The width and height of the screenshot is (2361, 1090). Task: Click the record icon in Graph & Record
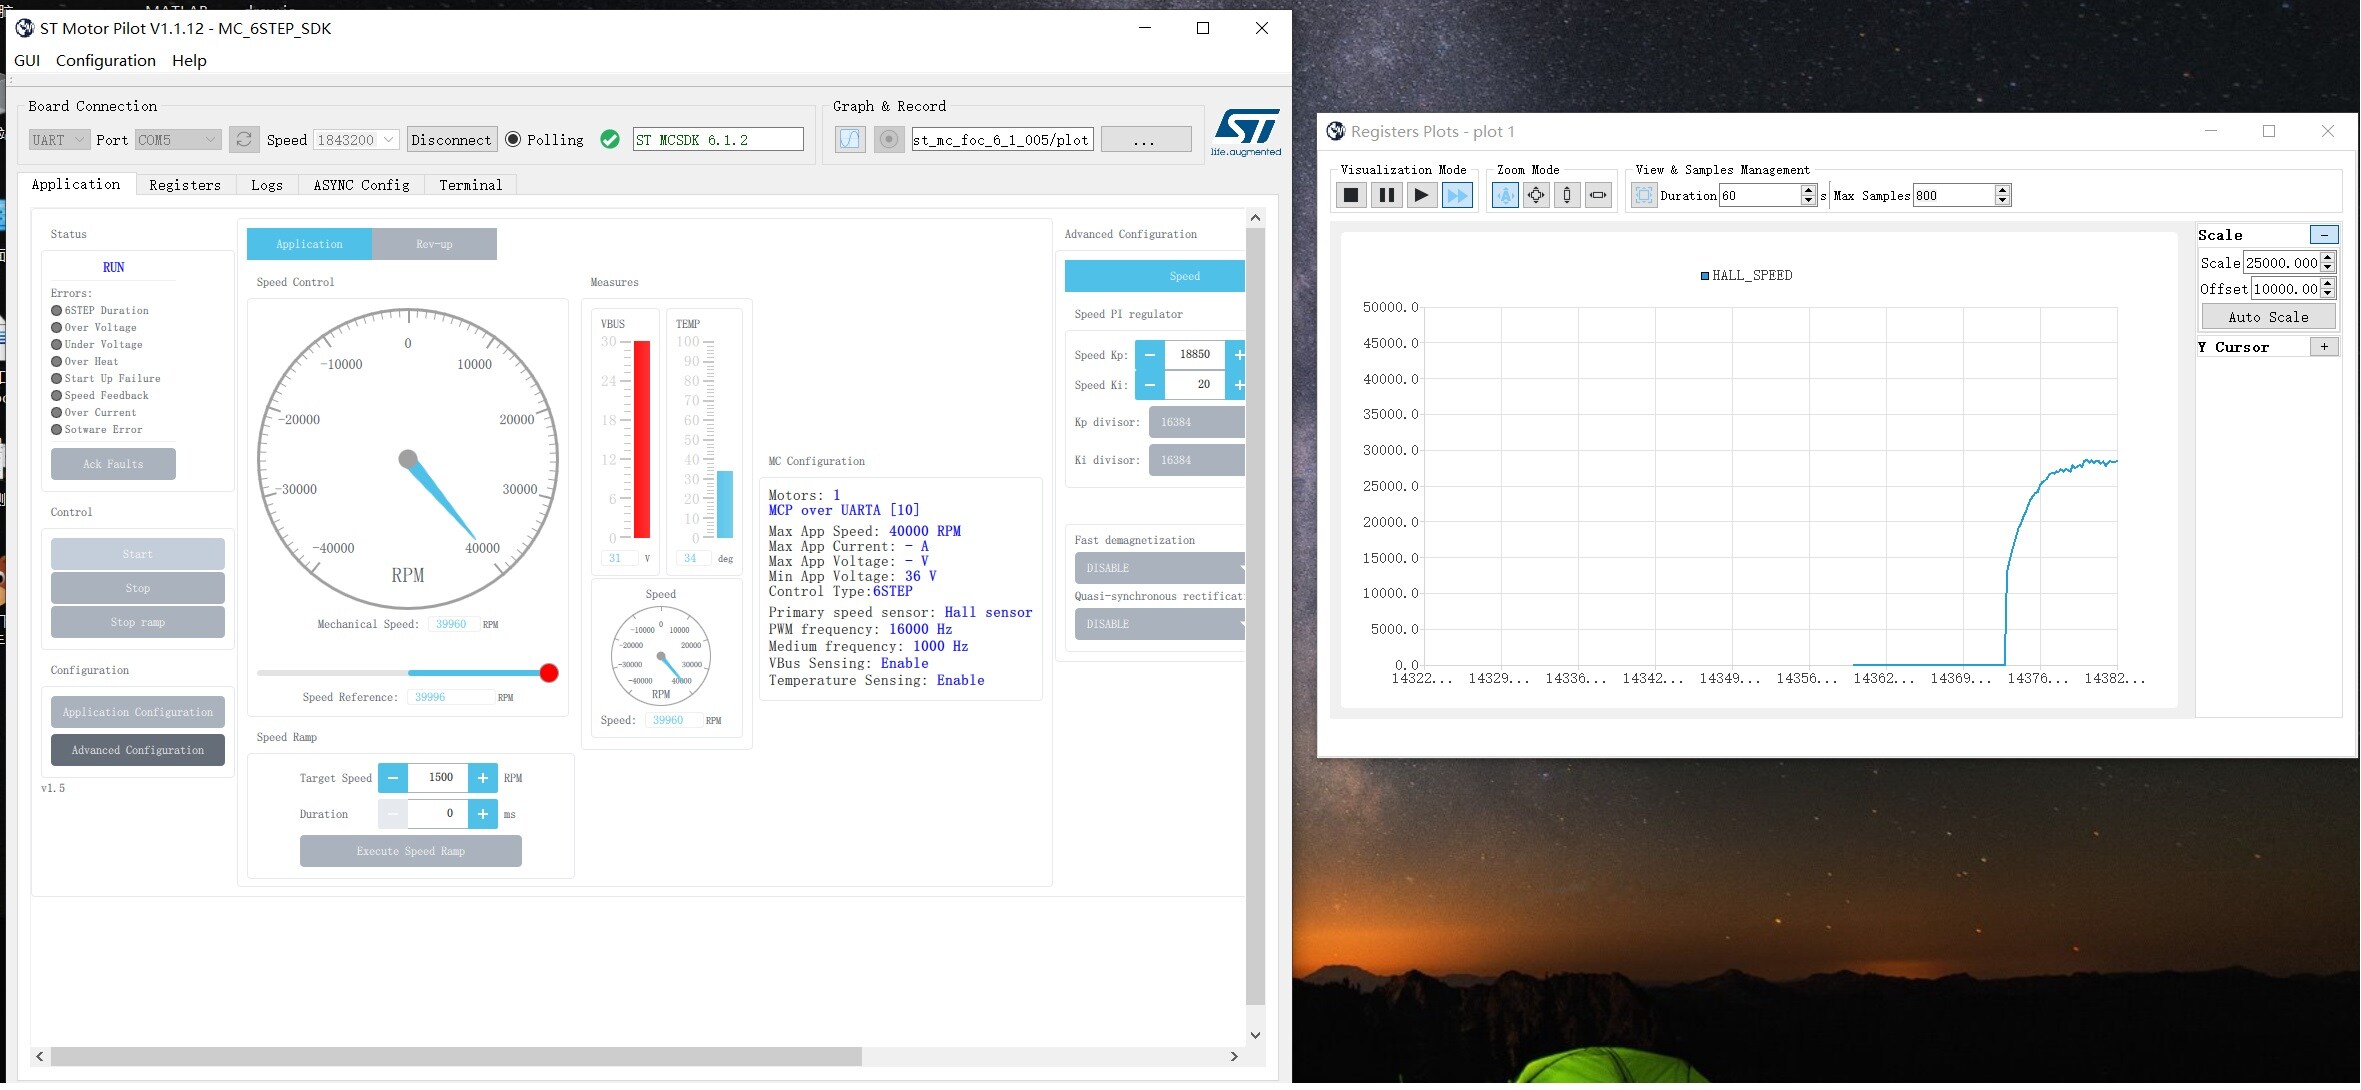[888, 139]
